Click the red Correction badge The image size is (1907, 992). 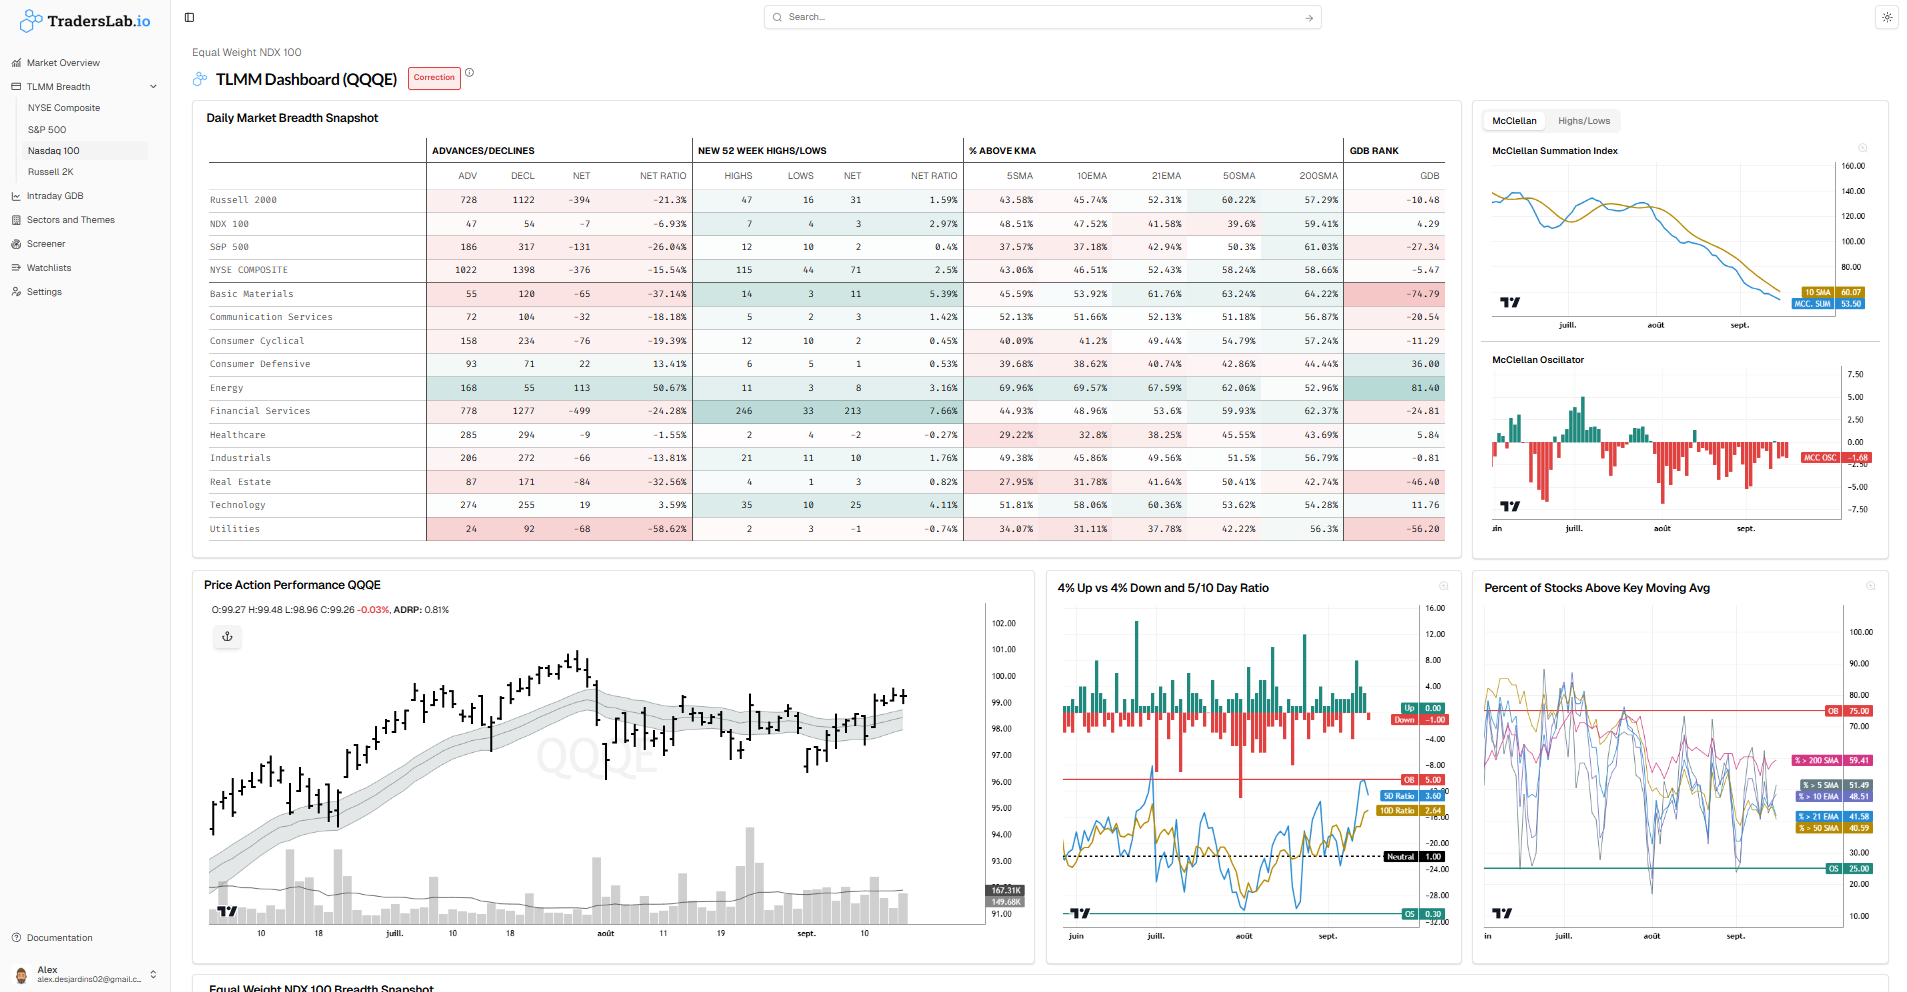tap(434, 78)
